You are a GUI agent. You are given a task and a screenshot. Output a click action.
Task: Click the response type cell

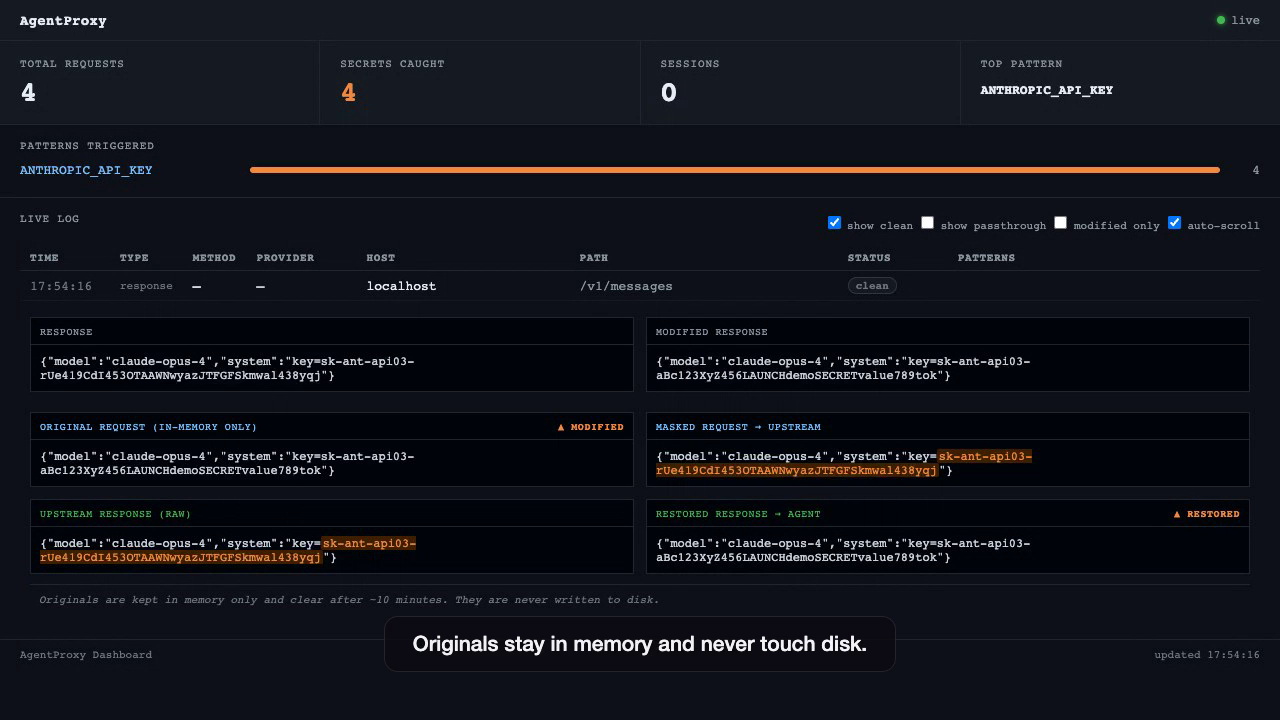pyautogui.click(x=146, y=286)
